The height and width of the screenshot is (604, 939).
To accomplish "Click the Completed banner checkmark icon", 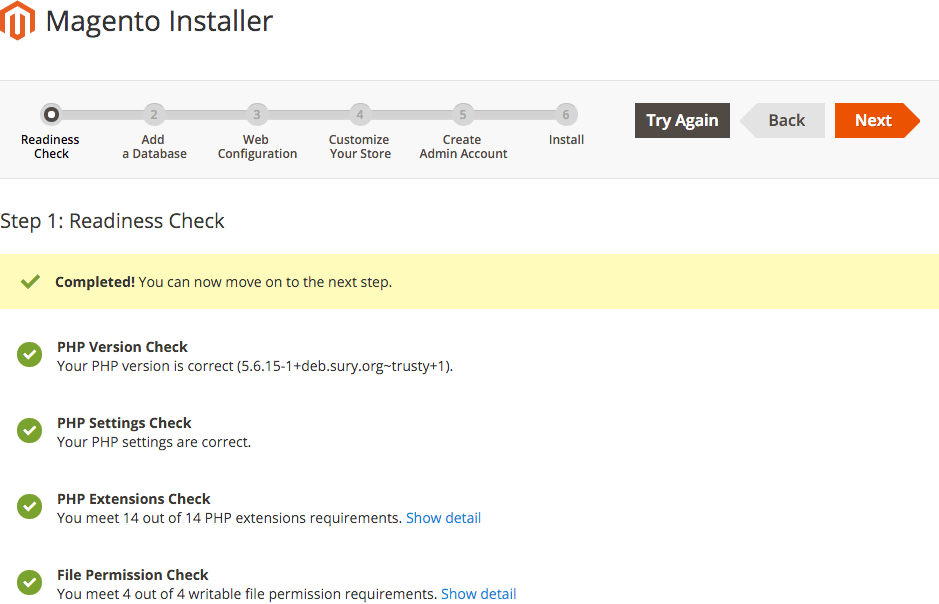I will tap(31, 281).
